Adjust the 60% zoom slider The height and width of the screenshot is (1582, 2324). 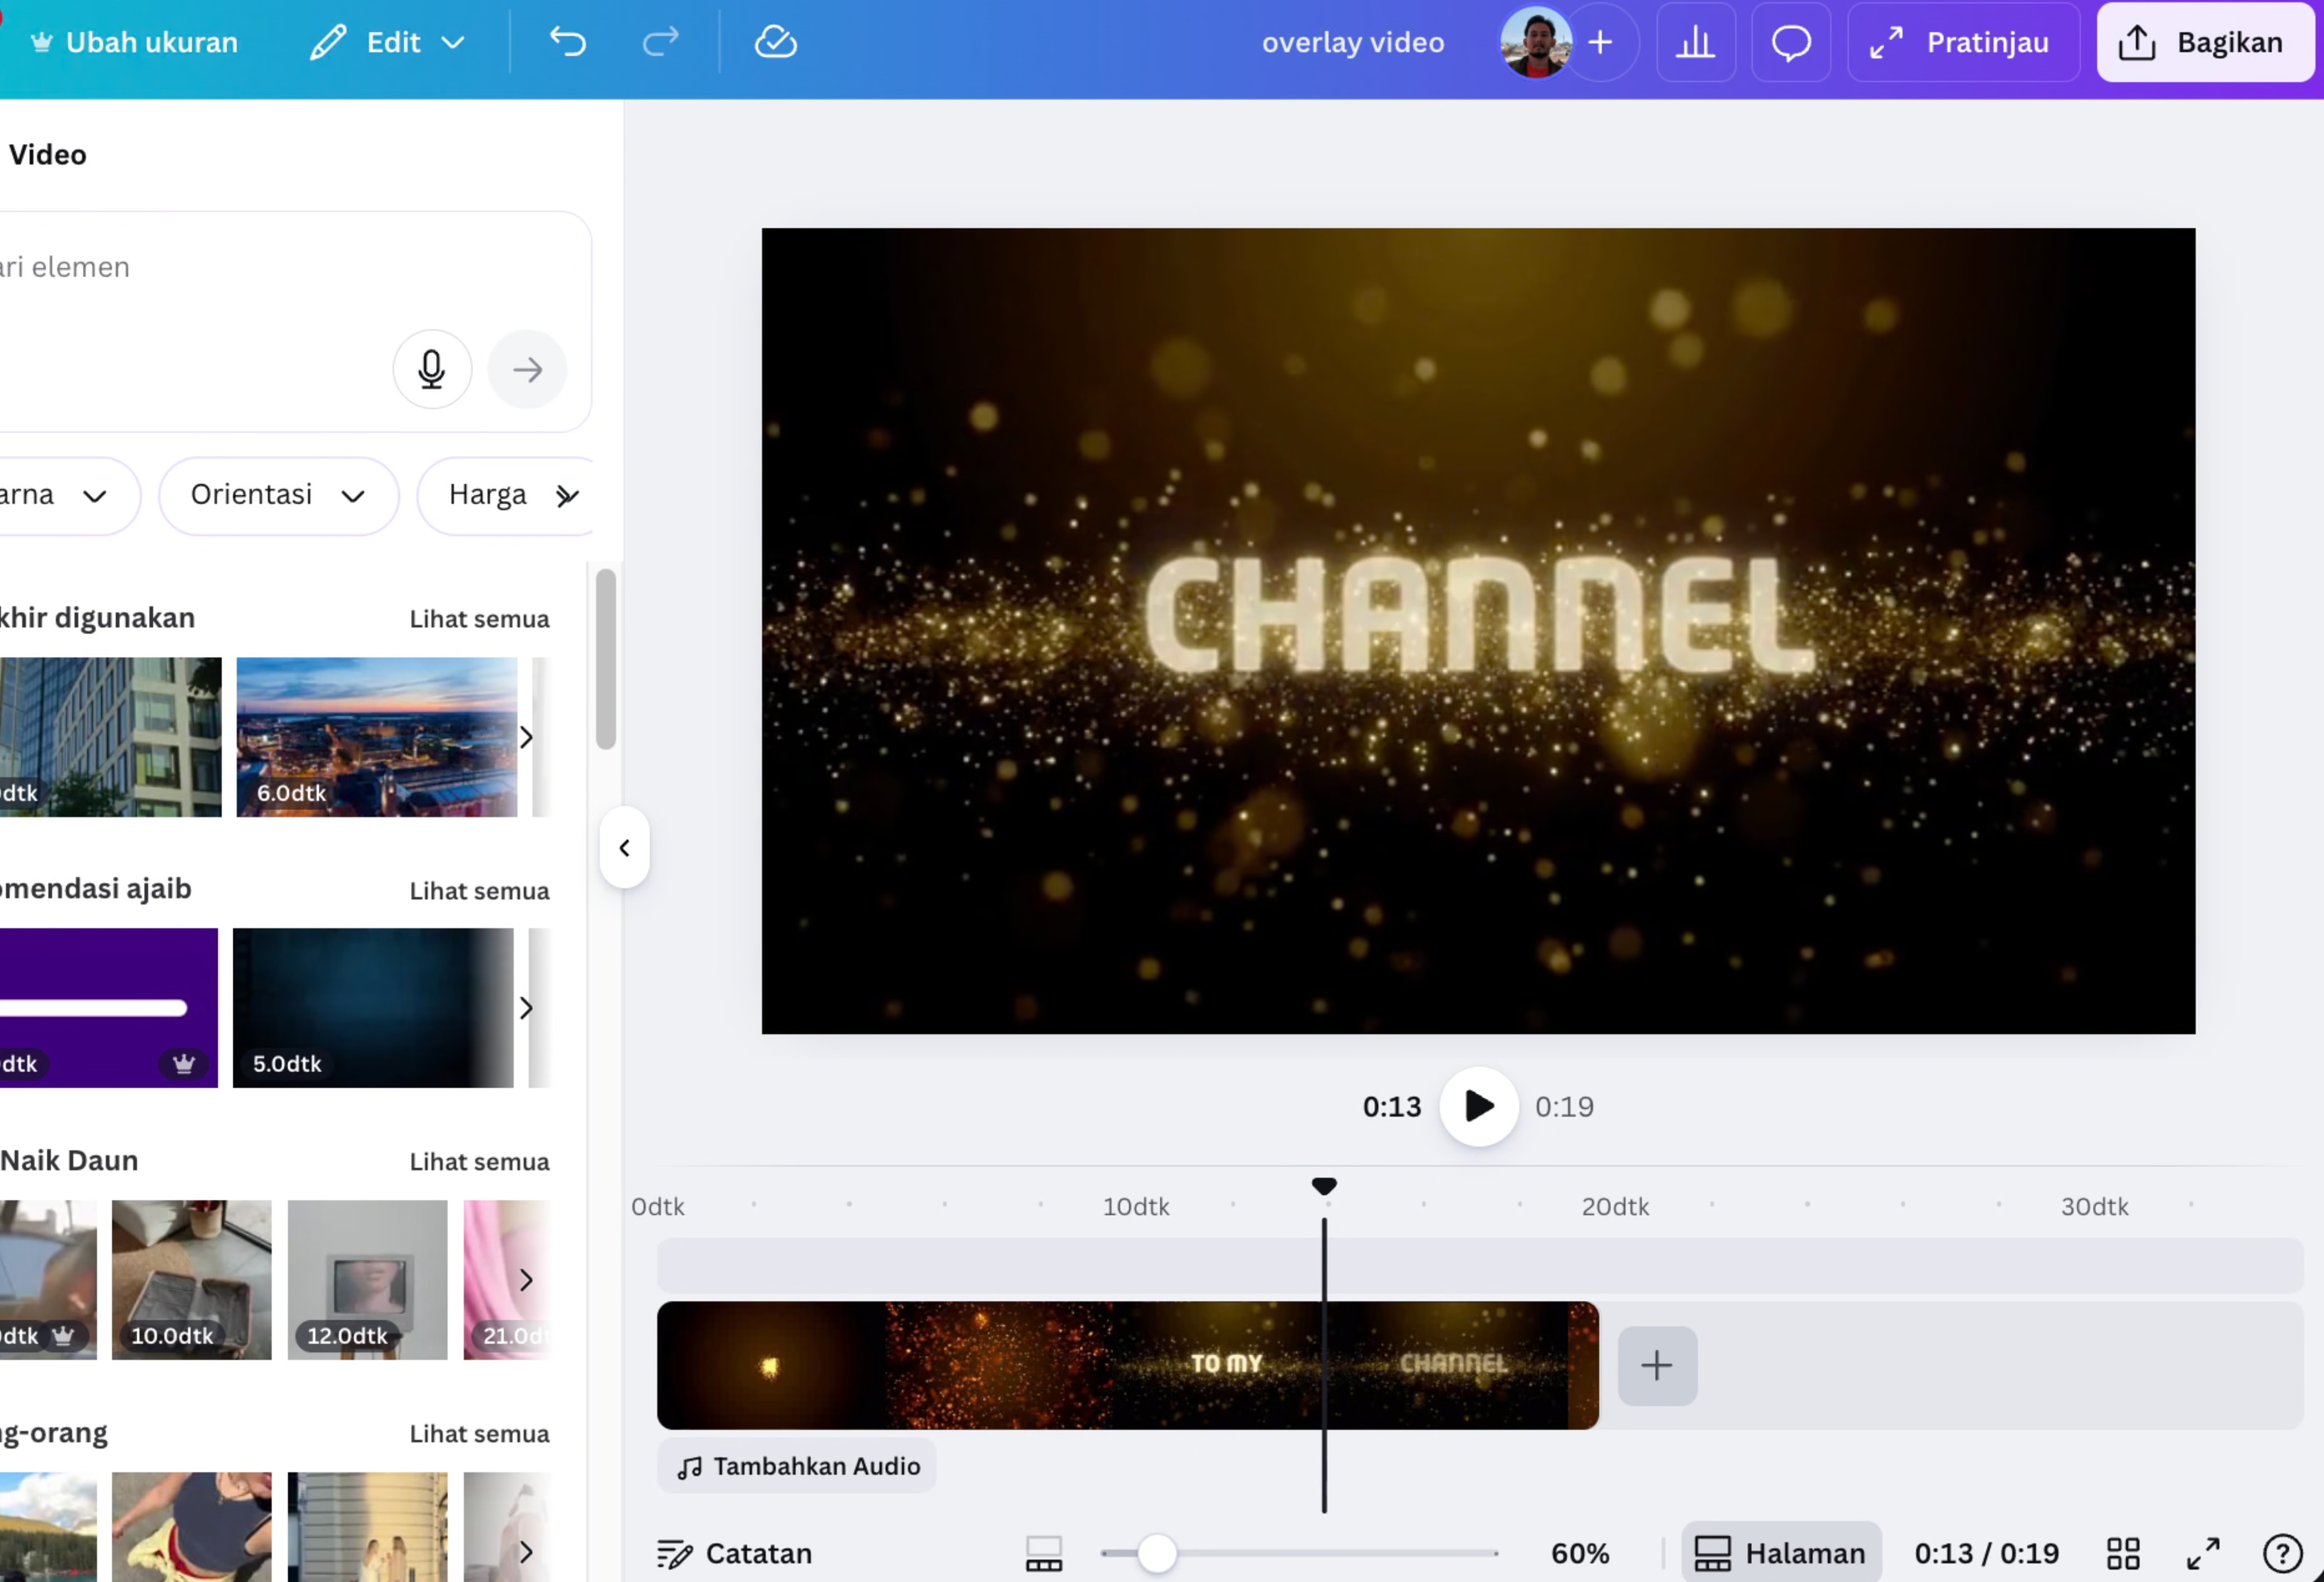(x=1158, y=1553)
